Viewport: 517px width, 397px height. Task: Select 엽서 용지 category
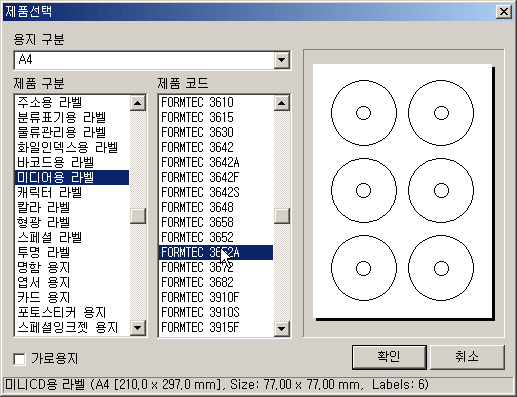(72, 282)
